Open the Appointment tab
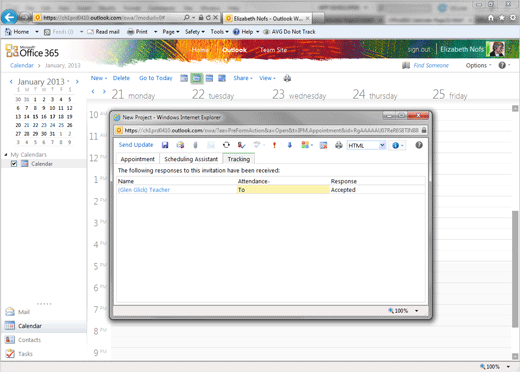520x372 pixels. (x=138, y=159)
